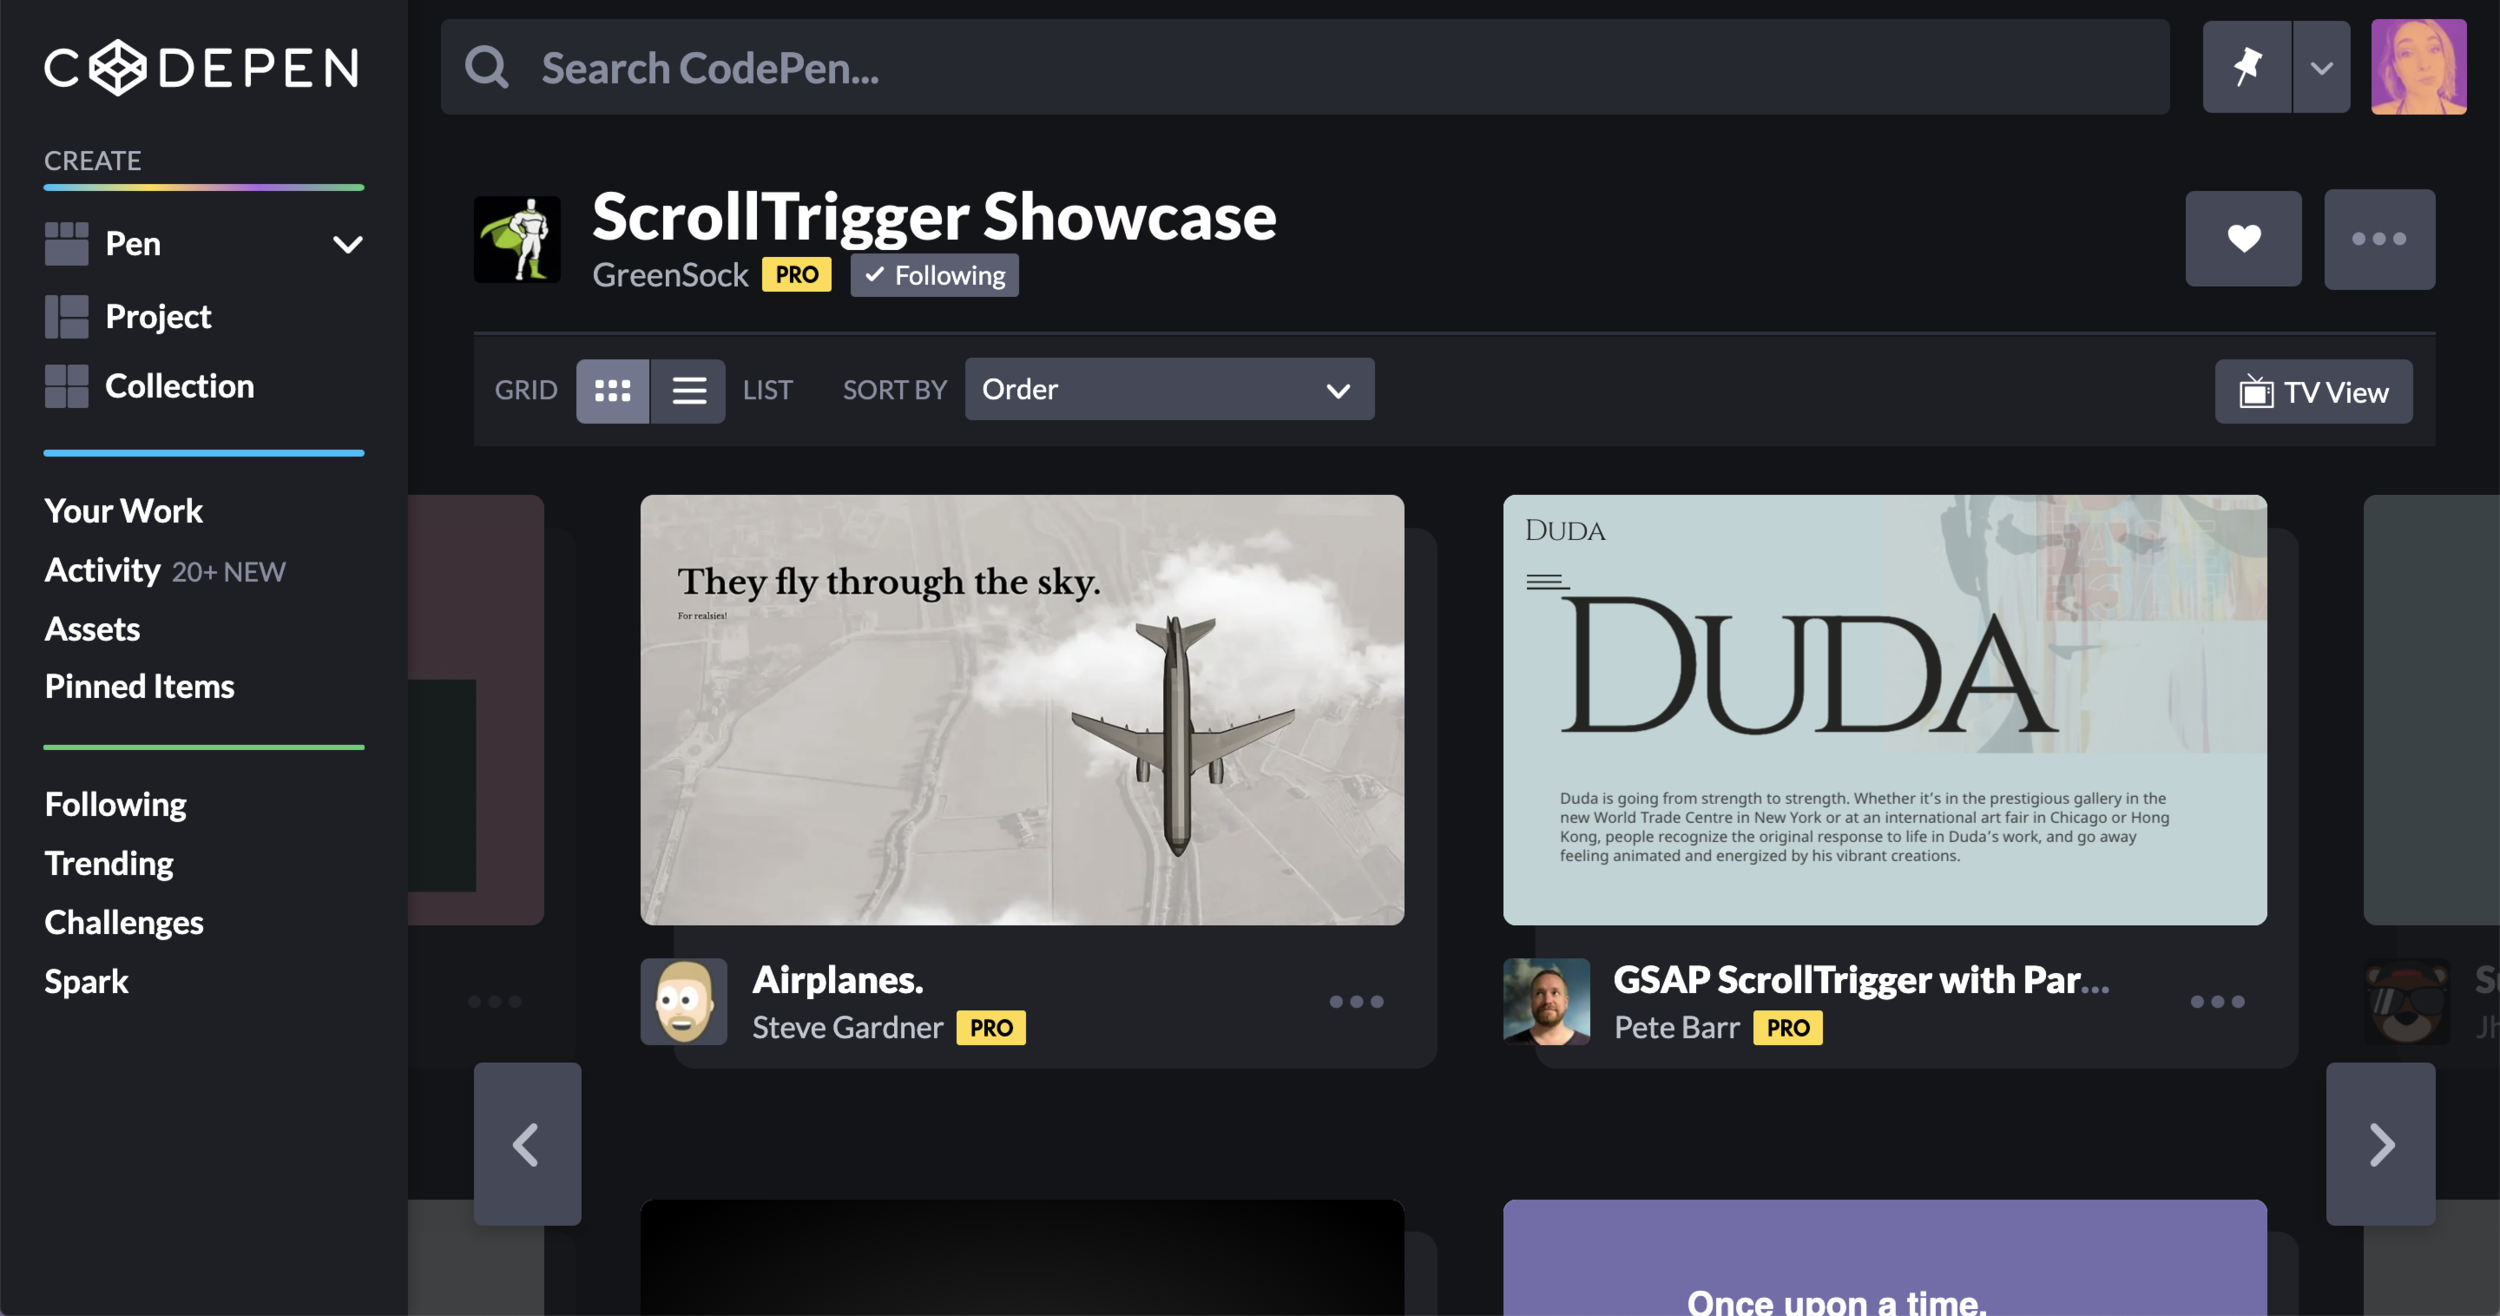2500x1316 pixels.
Task: Open the Airplanes pen's three-dot menu
Action: tap(1356, 1001)
